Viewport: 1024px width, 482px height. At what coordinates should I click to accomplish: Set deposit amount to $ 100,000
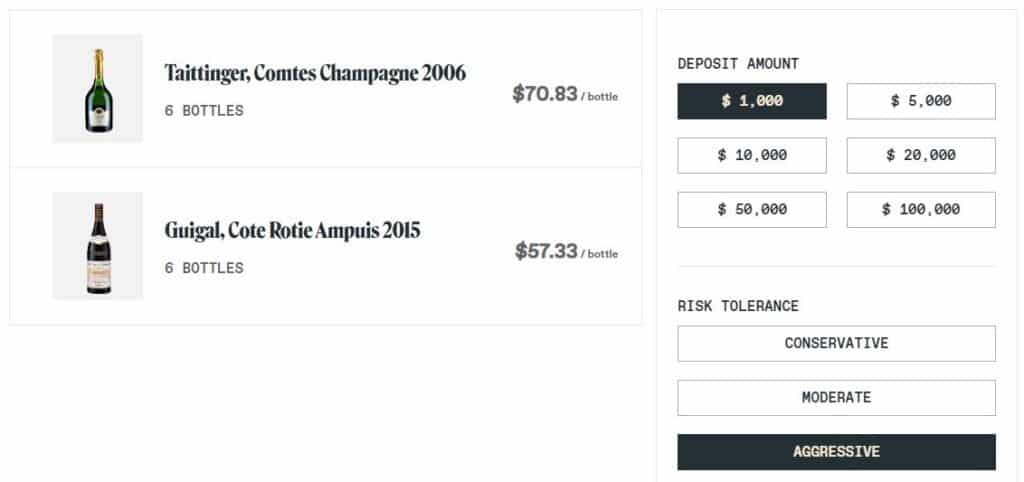click(921, 209)
